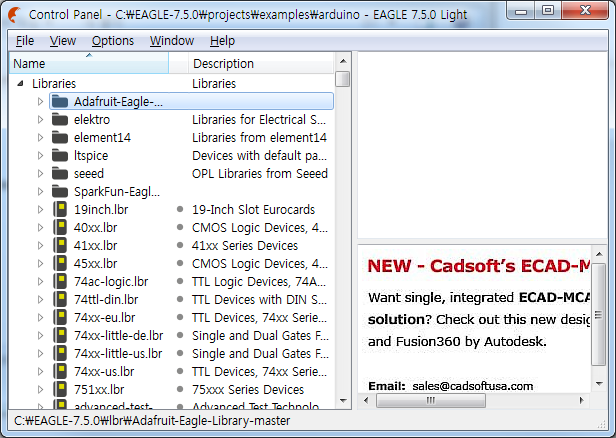Viewport: 616px width, 438px height.
Task: Toggle the in-use dot for 74xx-eu.lbr
Action: point(180,317)
